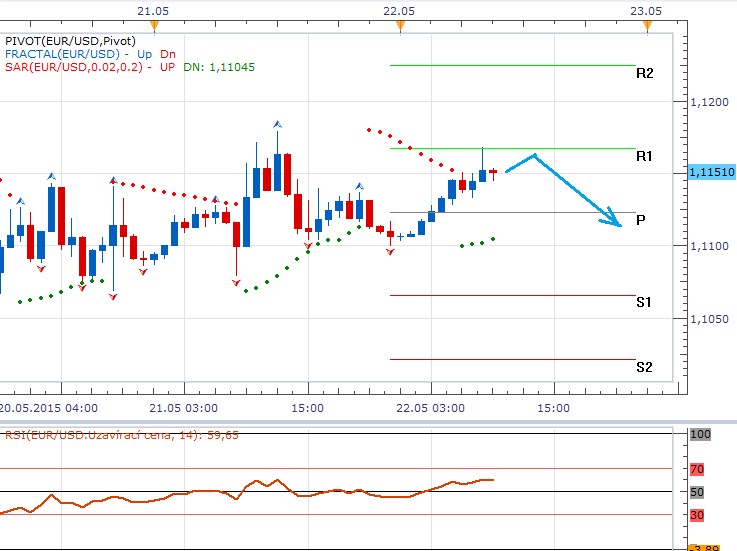737x551 pixels.
Task: Click the orange day marker below 21.05
Action: pyautogui.click(x=153, y=25)
